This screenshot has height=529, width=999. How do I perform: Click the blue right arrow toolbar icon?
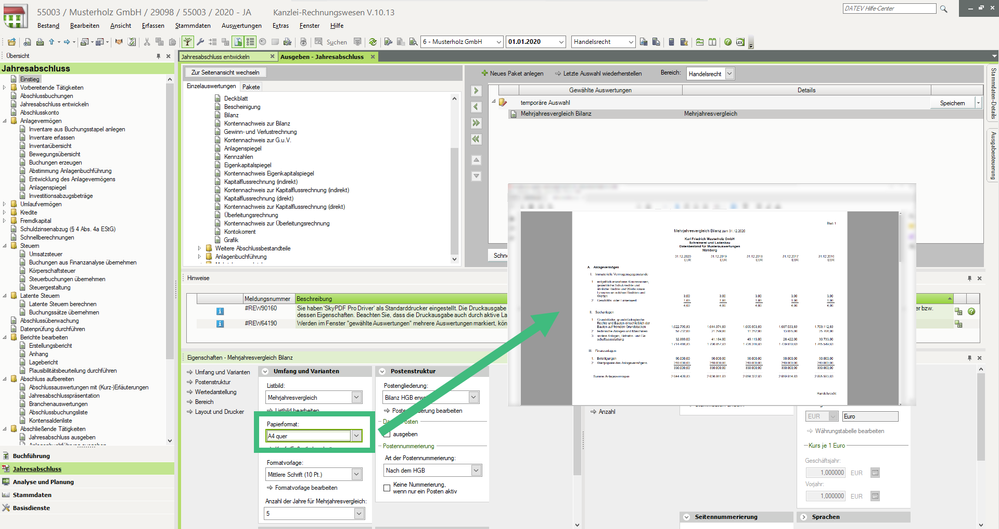[66, 42]
